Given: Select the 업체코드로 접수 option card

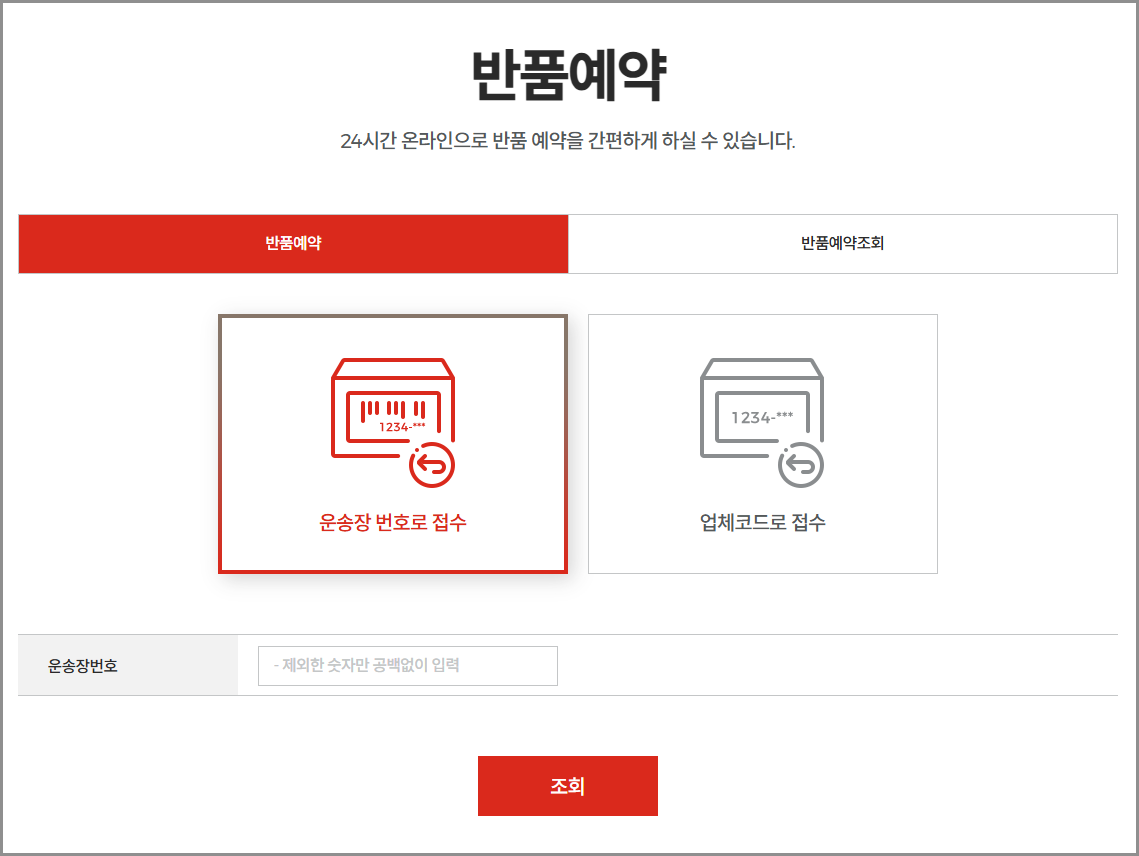Looking at the screenshot, I should [762, 443].
